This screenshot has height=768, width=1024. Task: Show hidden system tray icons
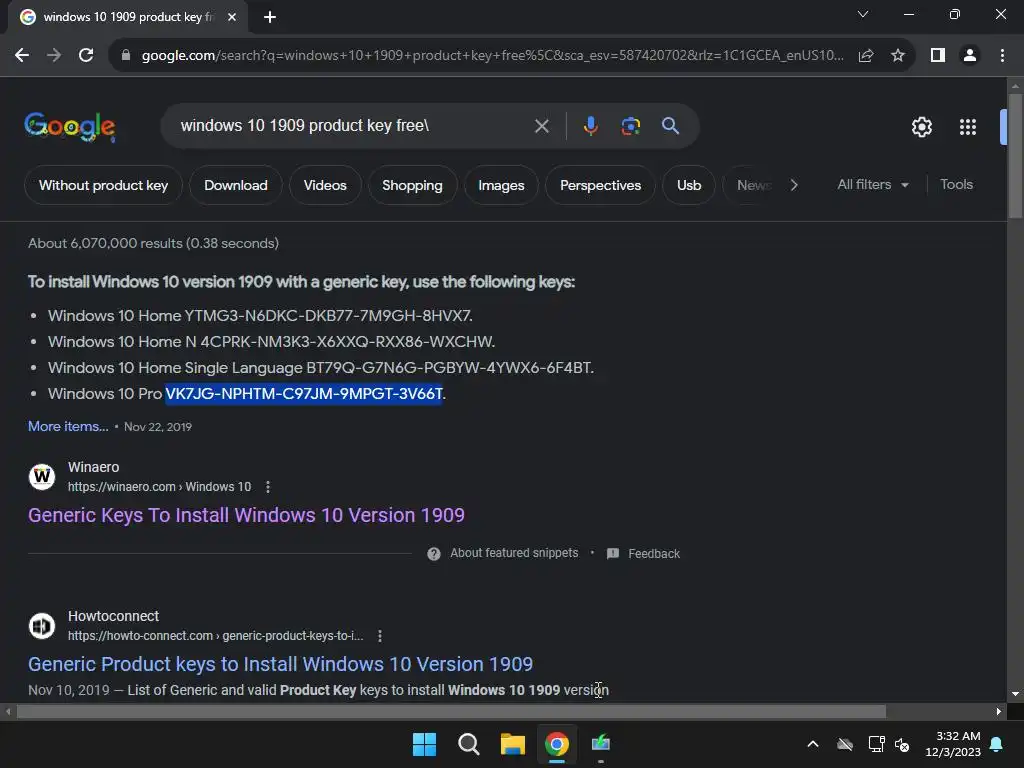click(x=813, y=744)
